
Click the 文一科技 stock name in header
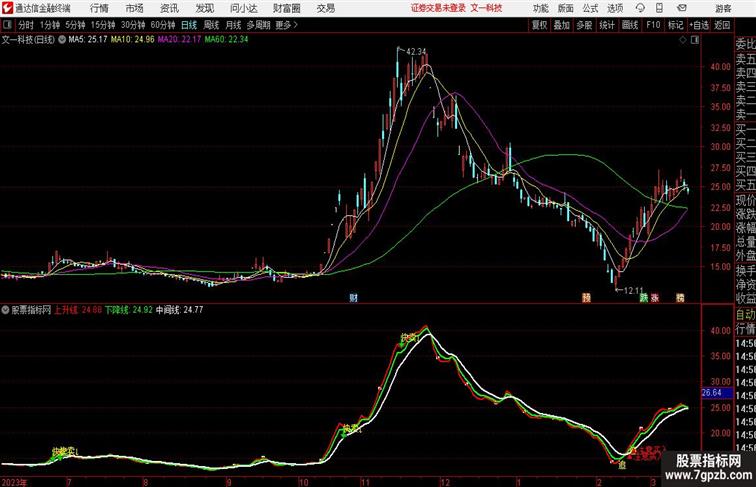point(486,8)
